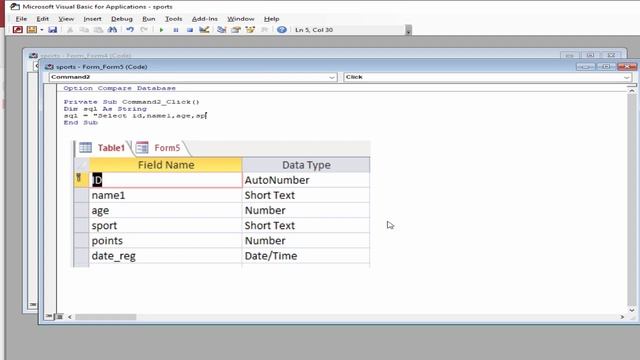Click the VBA application icon in title bar
Screen dimensions: 640x360
(x=15, y=7)
